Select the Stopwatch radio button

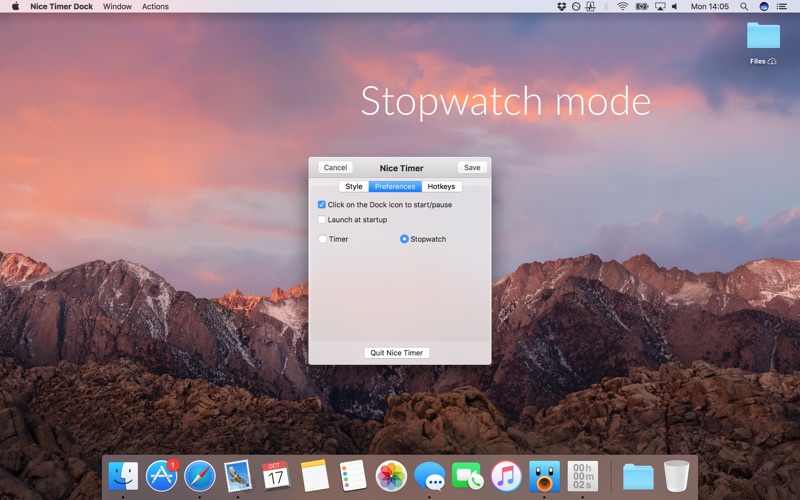point(404,239)
